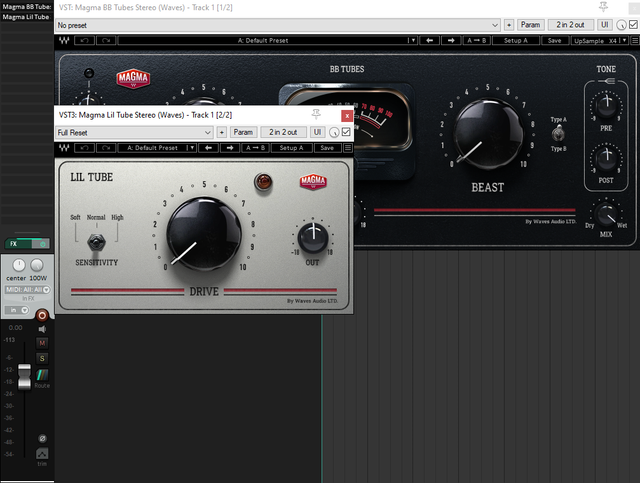Click the track envelope trim icon

42,453
